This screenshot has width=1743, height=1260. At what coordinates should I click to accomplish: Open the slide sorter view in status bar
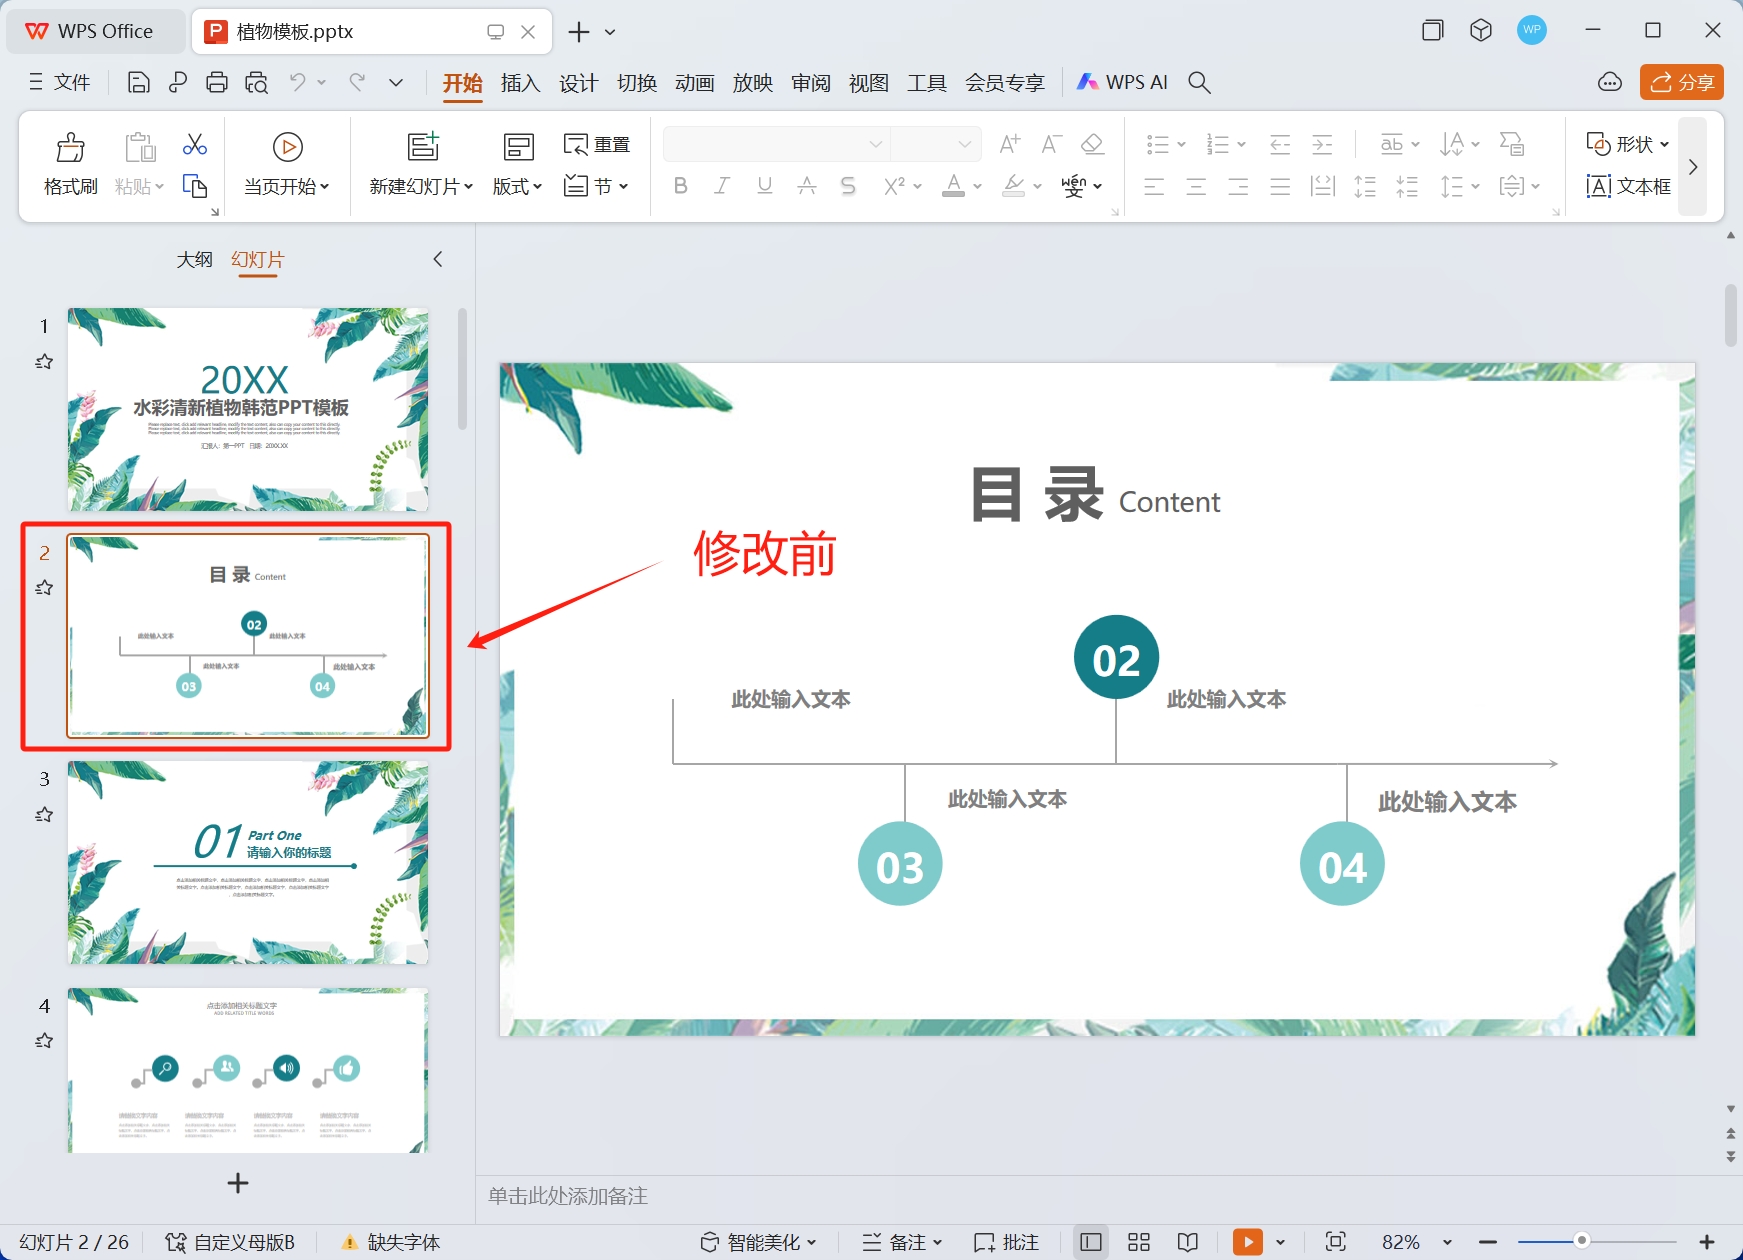[x=1138, y=1241]
